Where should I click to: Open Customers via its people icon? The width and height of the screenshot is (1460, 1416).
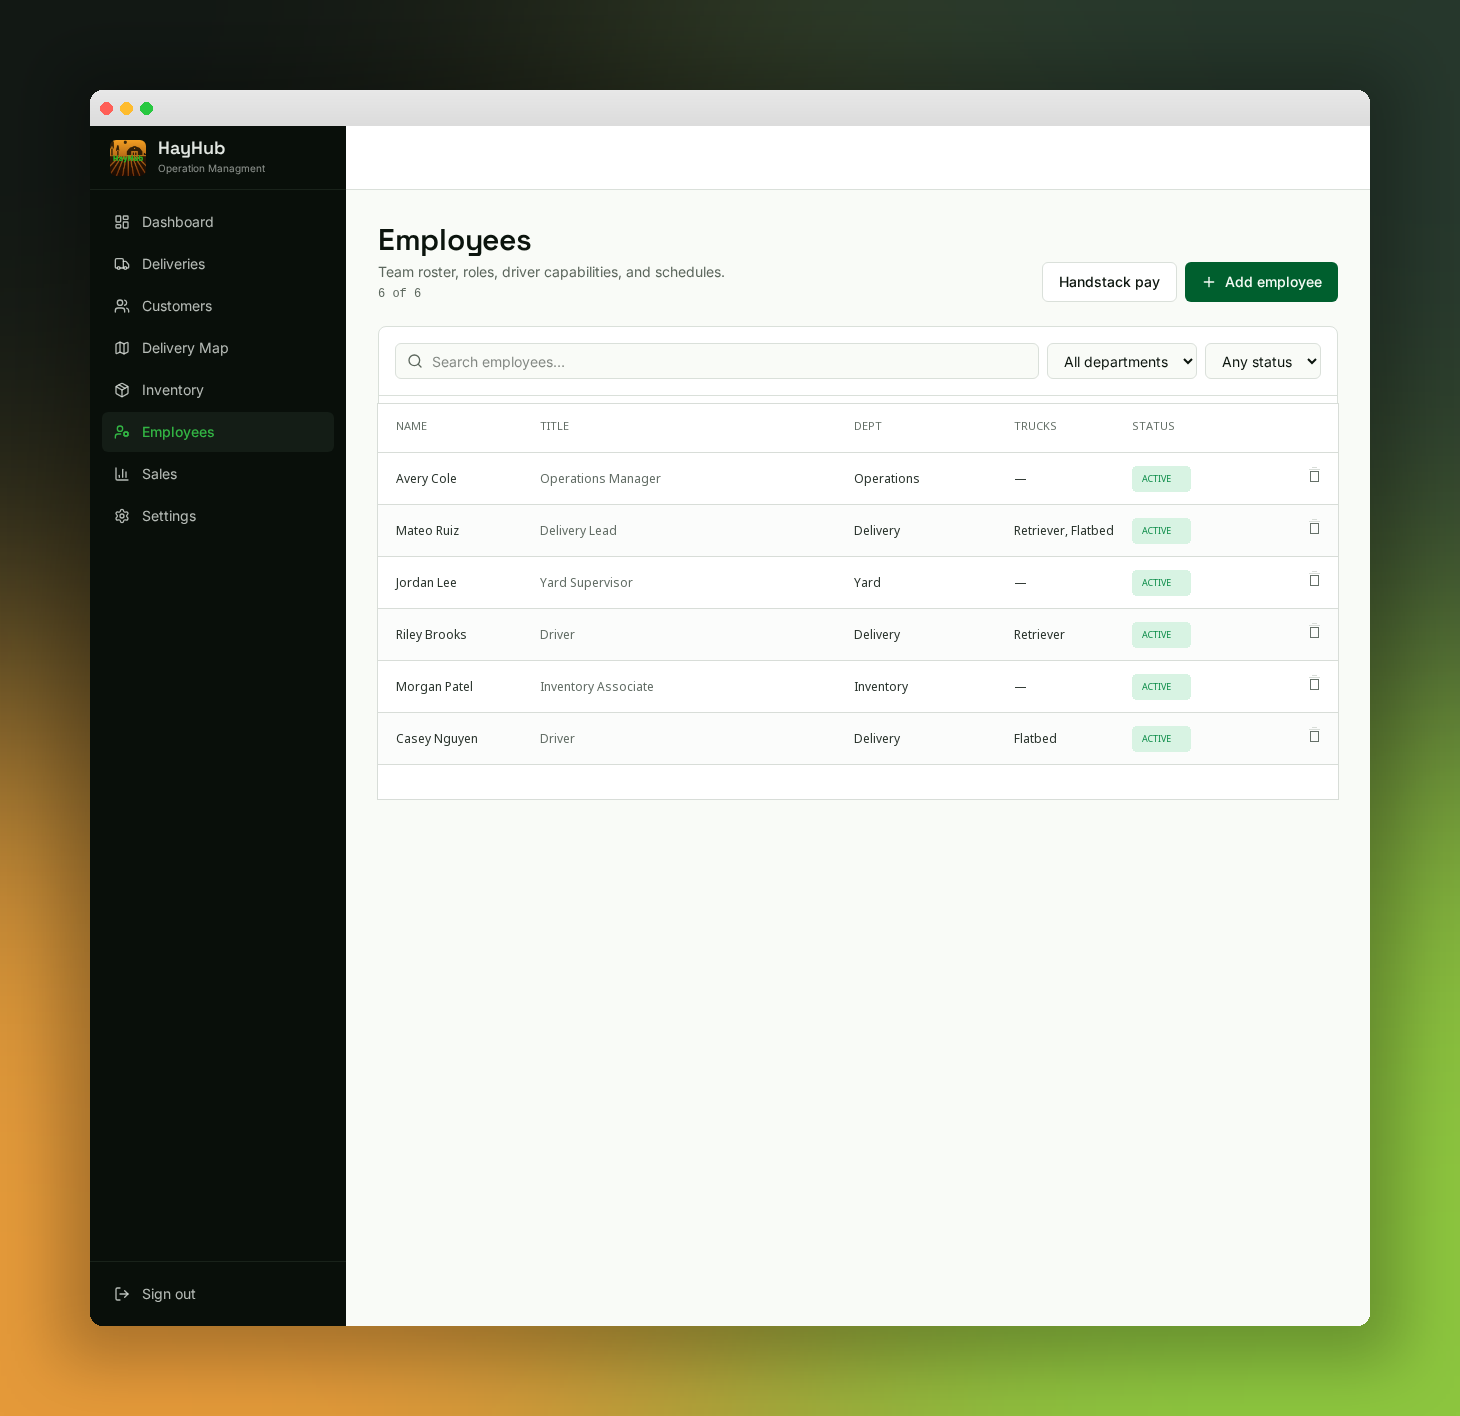tap(122, 306)
